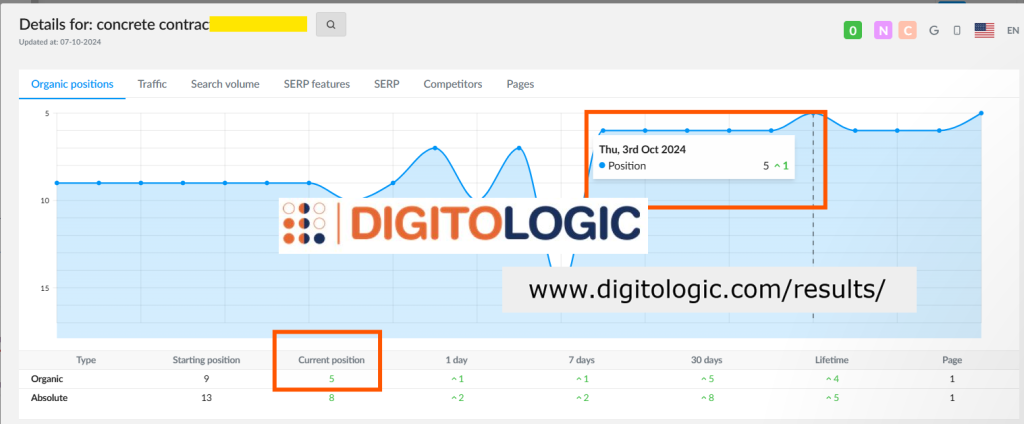Click Absolute 1 day change value

coord(457,397)
